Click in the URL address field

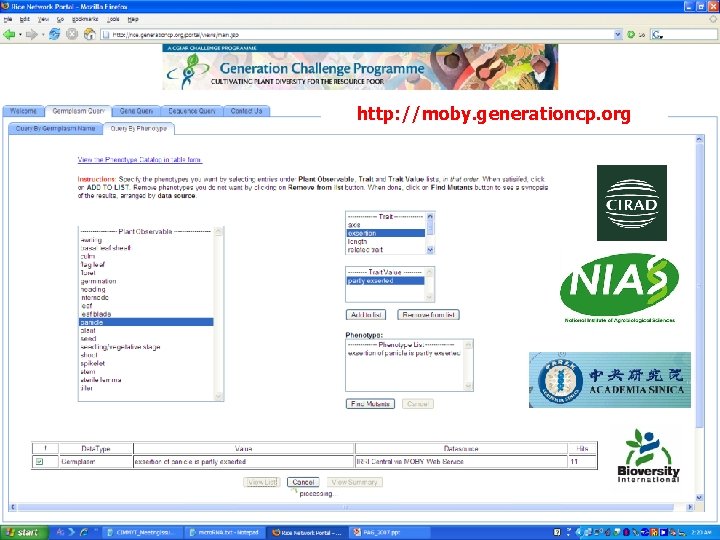[x=360, y=34]
